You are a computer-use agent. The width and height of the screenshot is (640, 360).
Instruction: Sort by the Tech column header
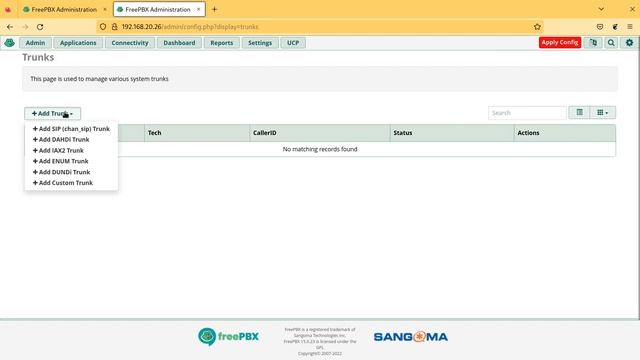197,133
